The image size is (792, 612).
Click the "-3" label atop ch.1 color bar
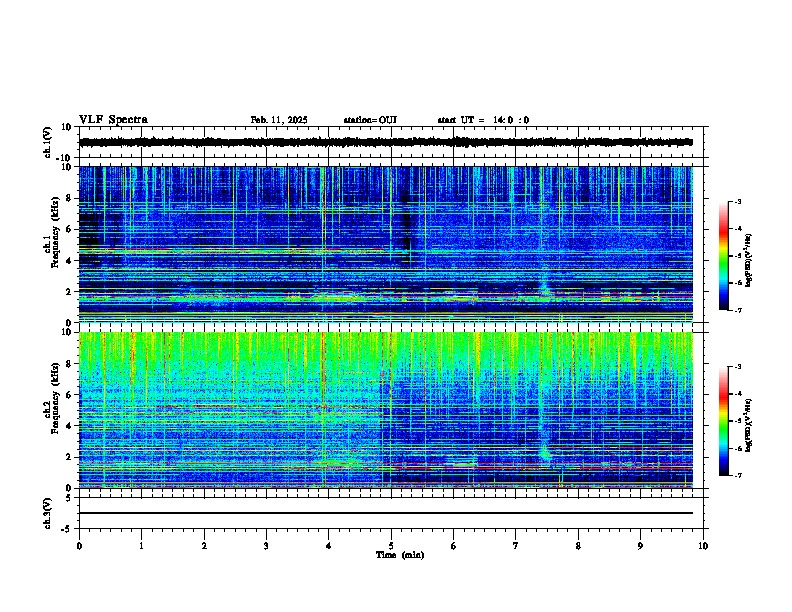click(737, 201)
